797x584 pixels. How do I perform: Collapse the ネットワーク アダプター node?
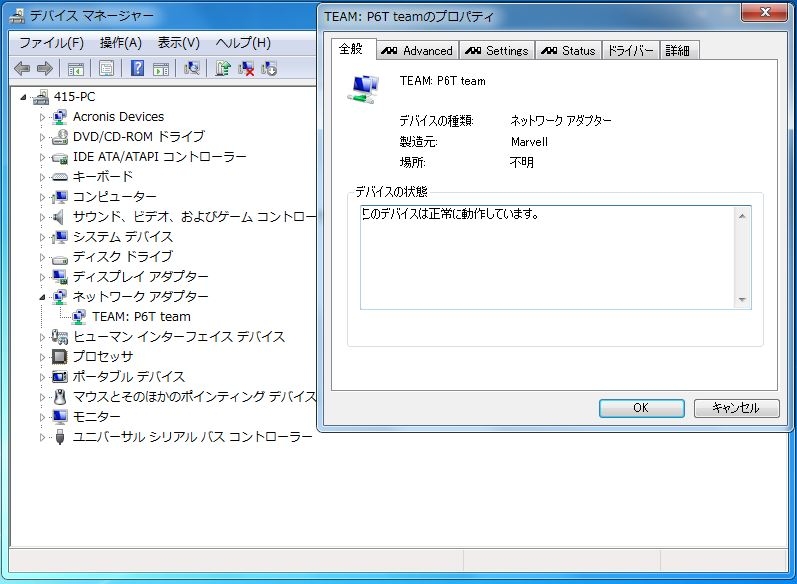(x=42, y=297)
